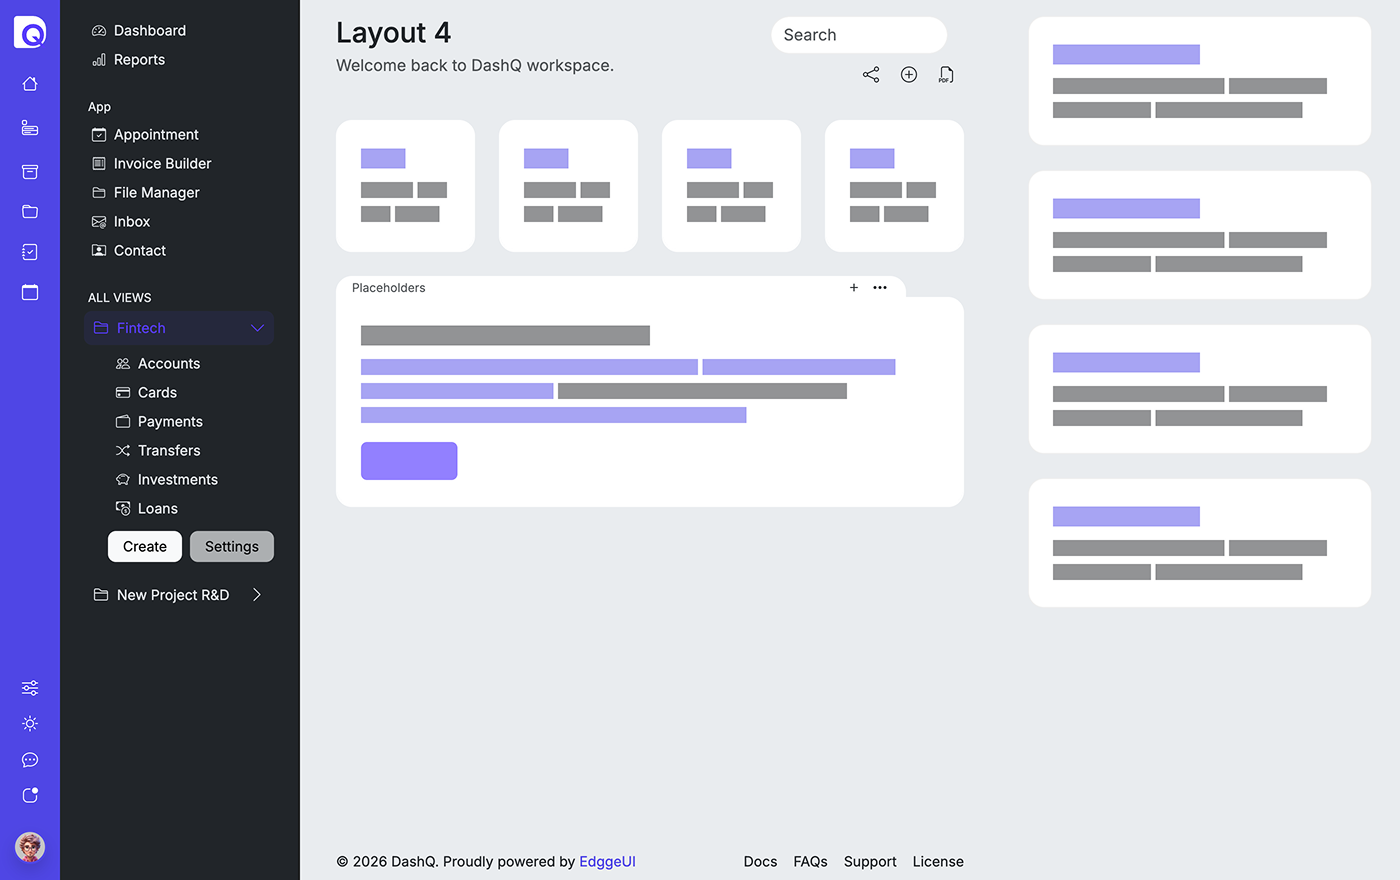Open the EdggeUI link in the footer
Image resolution: width=1400 pixels, height=880 pixels.
coord(607,861)
